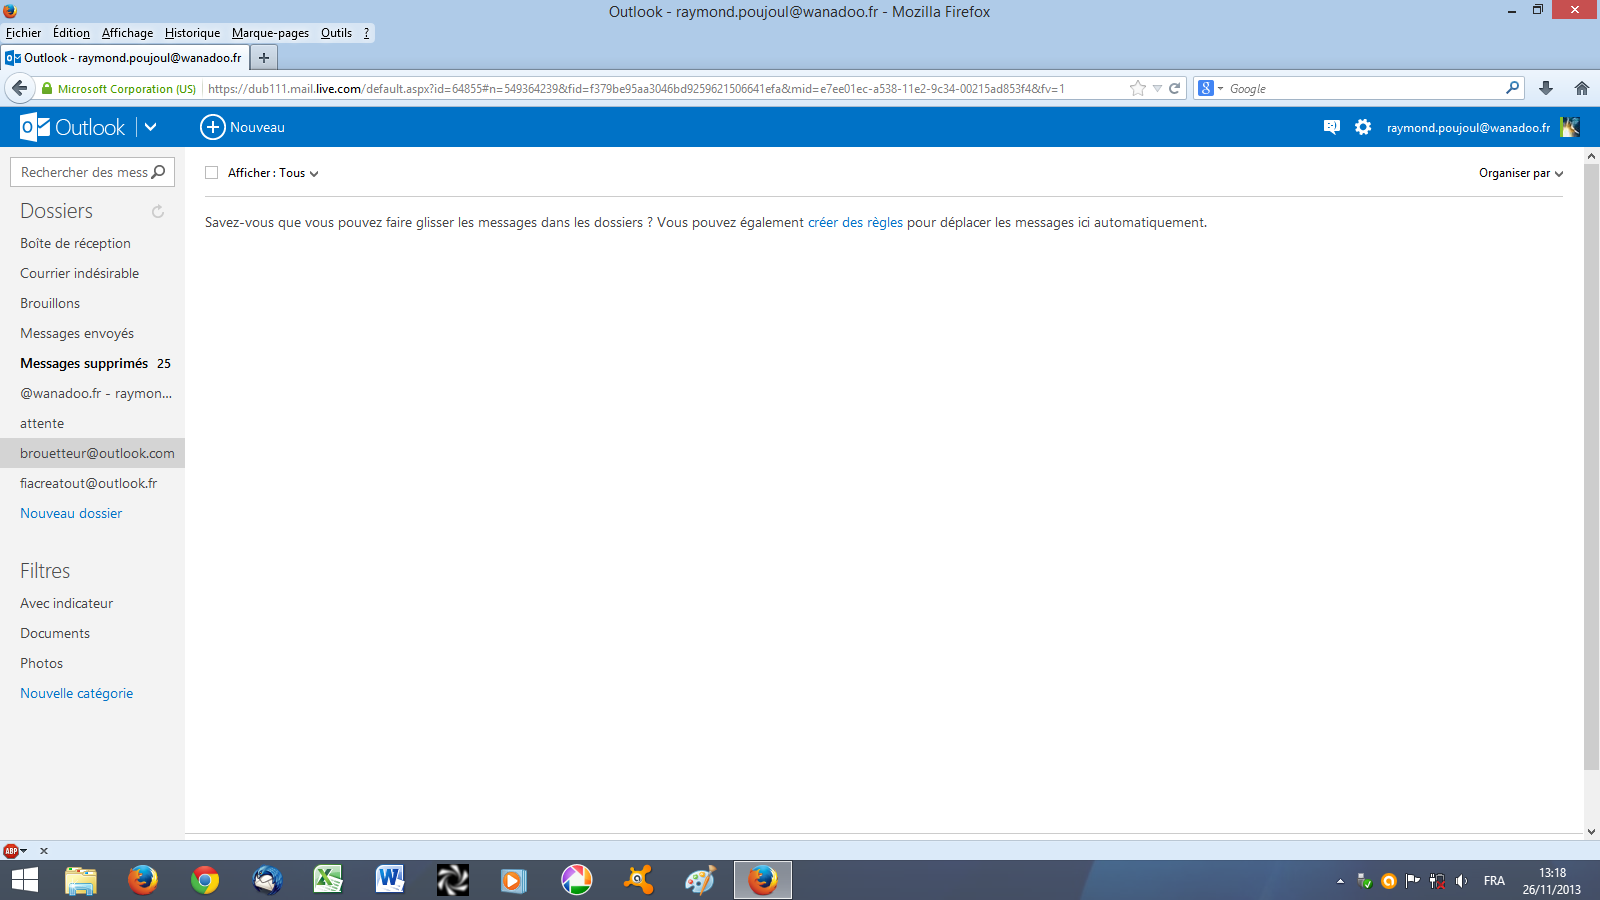Click the Nouveau dossier link
Screen dimensions: 1600x900
click(x=71, y=513)
